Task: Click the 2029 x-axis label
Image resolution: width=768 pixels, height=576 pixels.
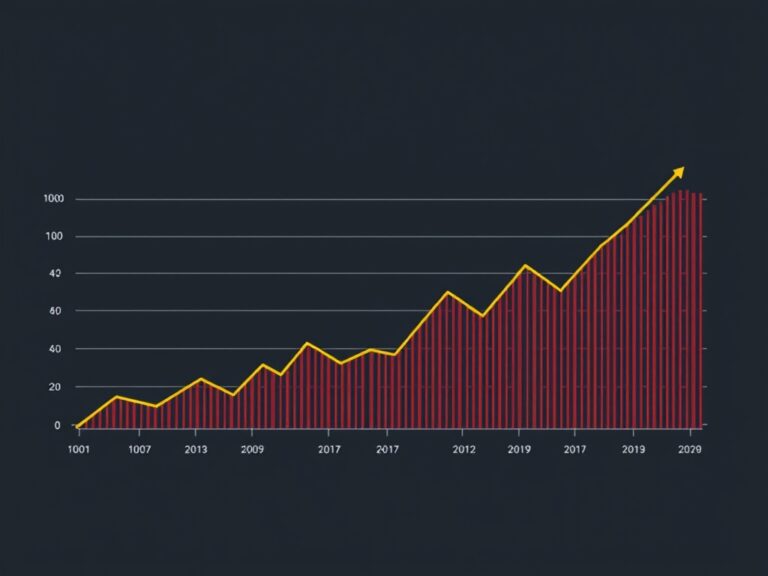Action: [x=689, y=450]
